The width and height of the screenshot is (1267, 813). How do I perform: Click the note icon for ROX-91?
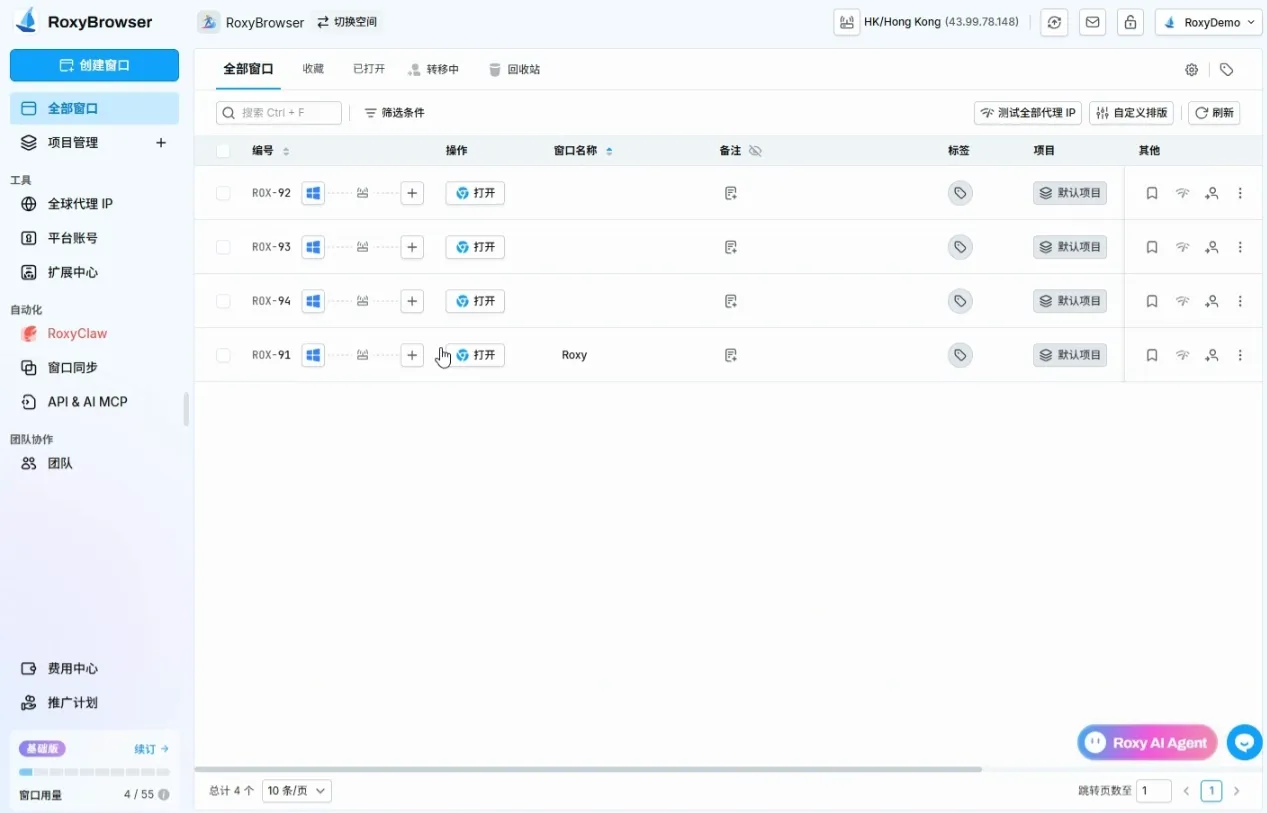(x=731, y=355)
